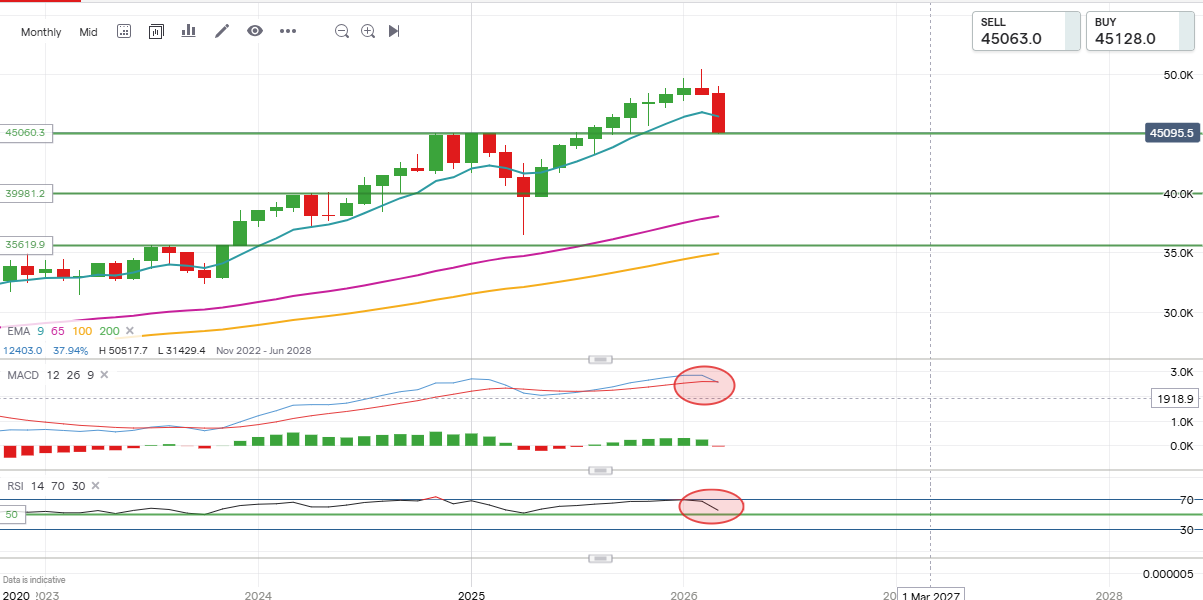Jump to the latest candle
Screen dimensions: 1203x600
(394, 31)
